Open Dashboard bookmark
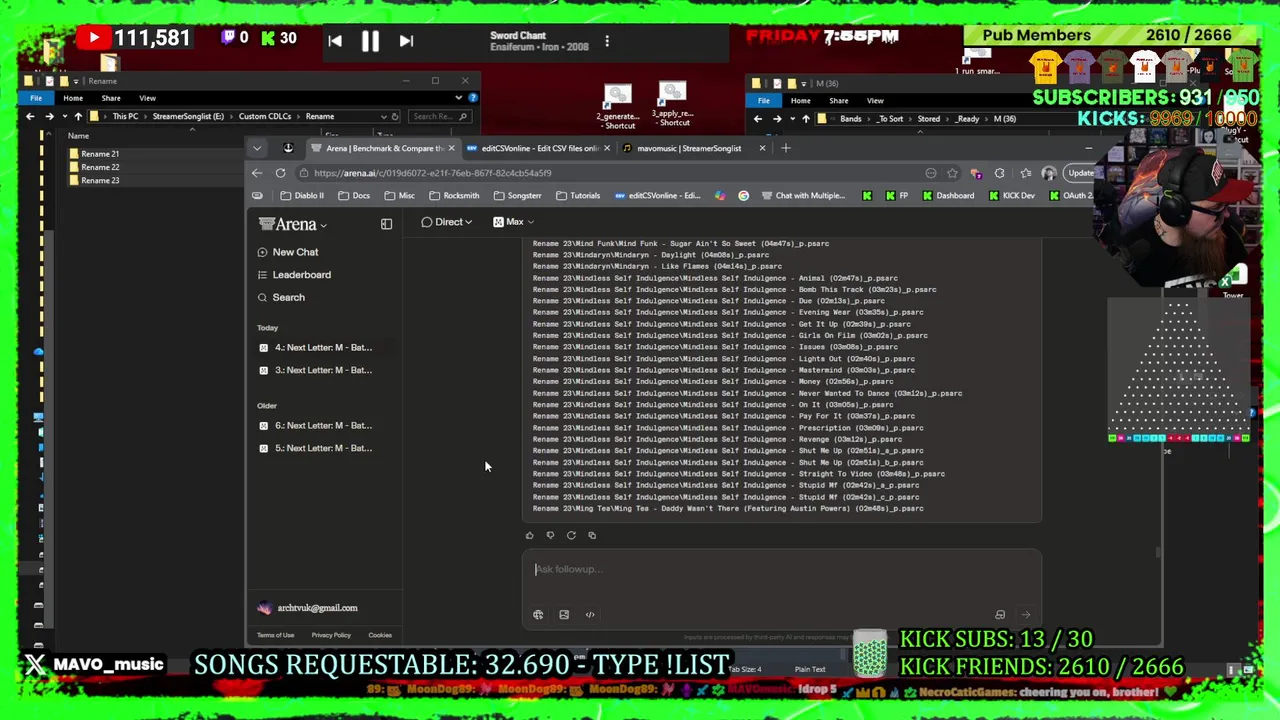 [948, 196]
